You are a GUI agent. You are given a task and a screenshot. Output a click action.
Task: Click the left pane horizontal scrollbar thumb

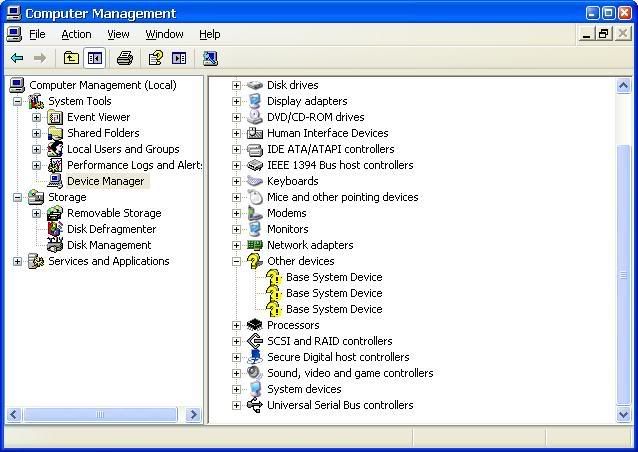click(x=99, y=415)
